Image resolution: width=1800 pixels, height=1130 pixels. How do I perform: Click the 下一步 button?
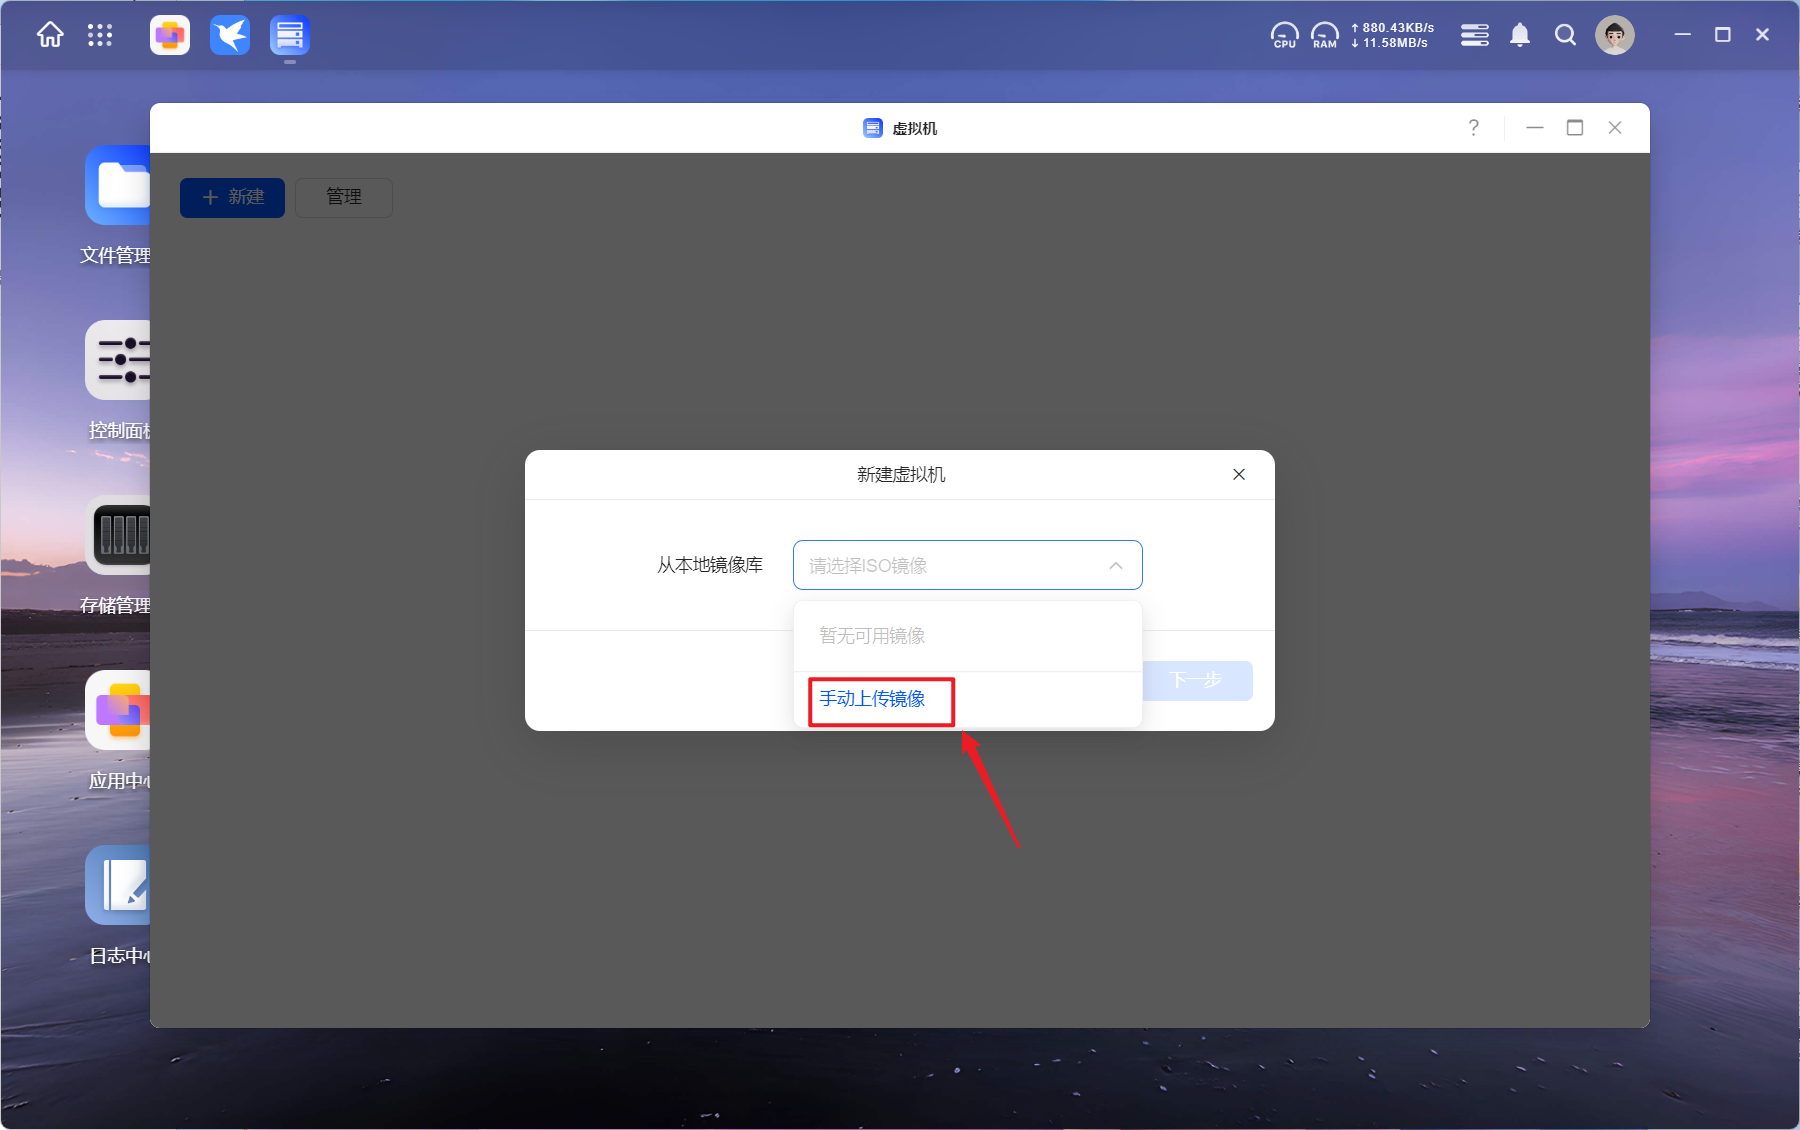point(1196,681)
